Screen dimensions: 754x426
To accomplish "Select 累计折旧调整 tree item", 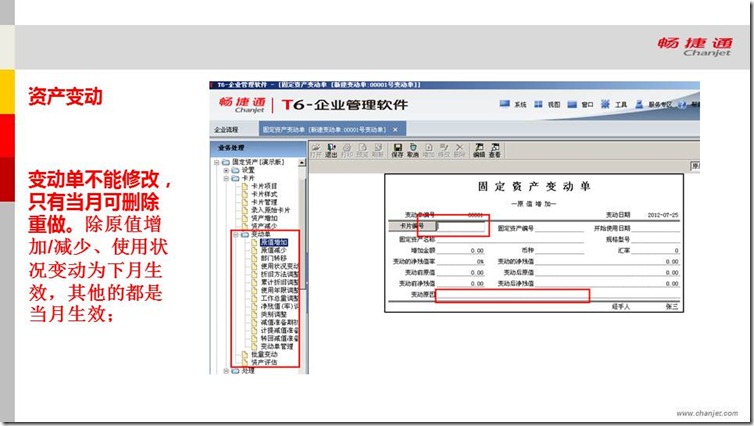I will coord(280,282).
